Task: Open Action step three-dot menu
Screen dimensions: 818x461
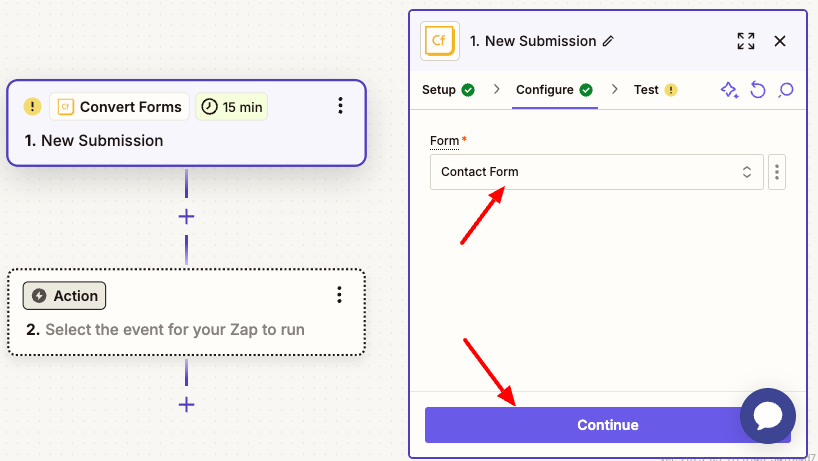Action: click(340, 294)
